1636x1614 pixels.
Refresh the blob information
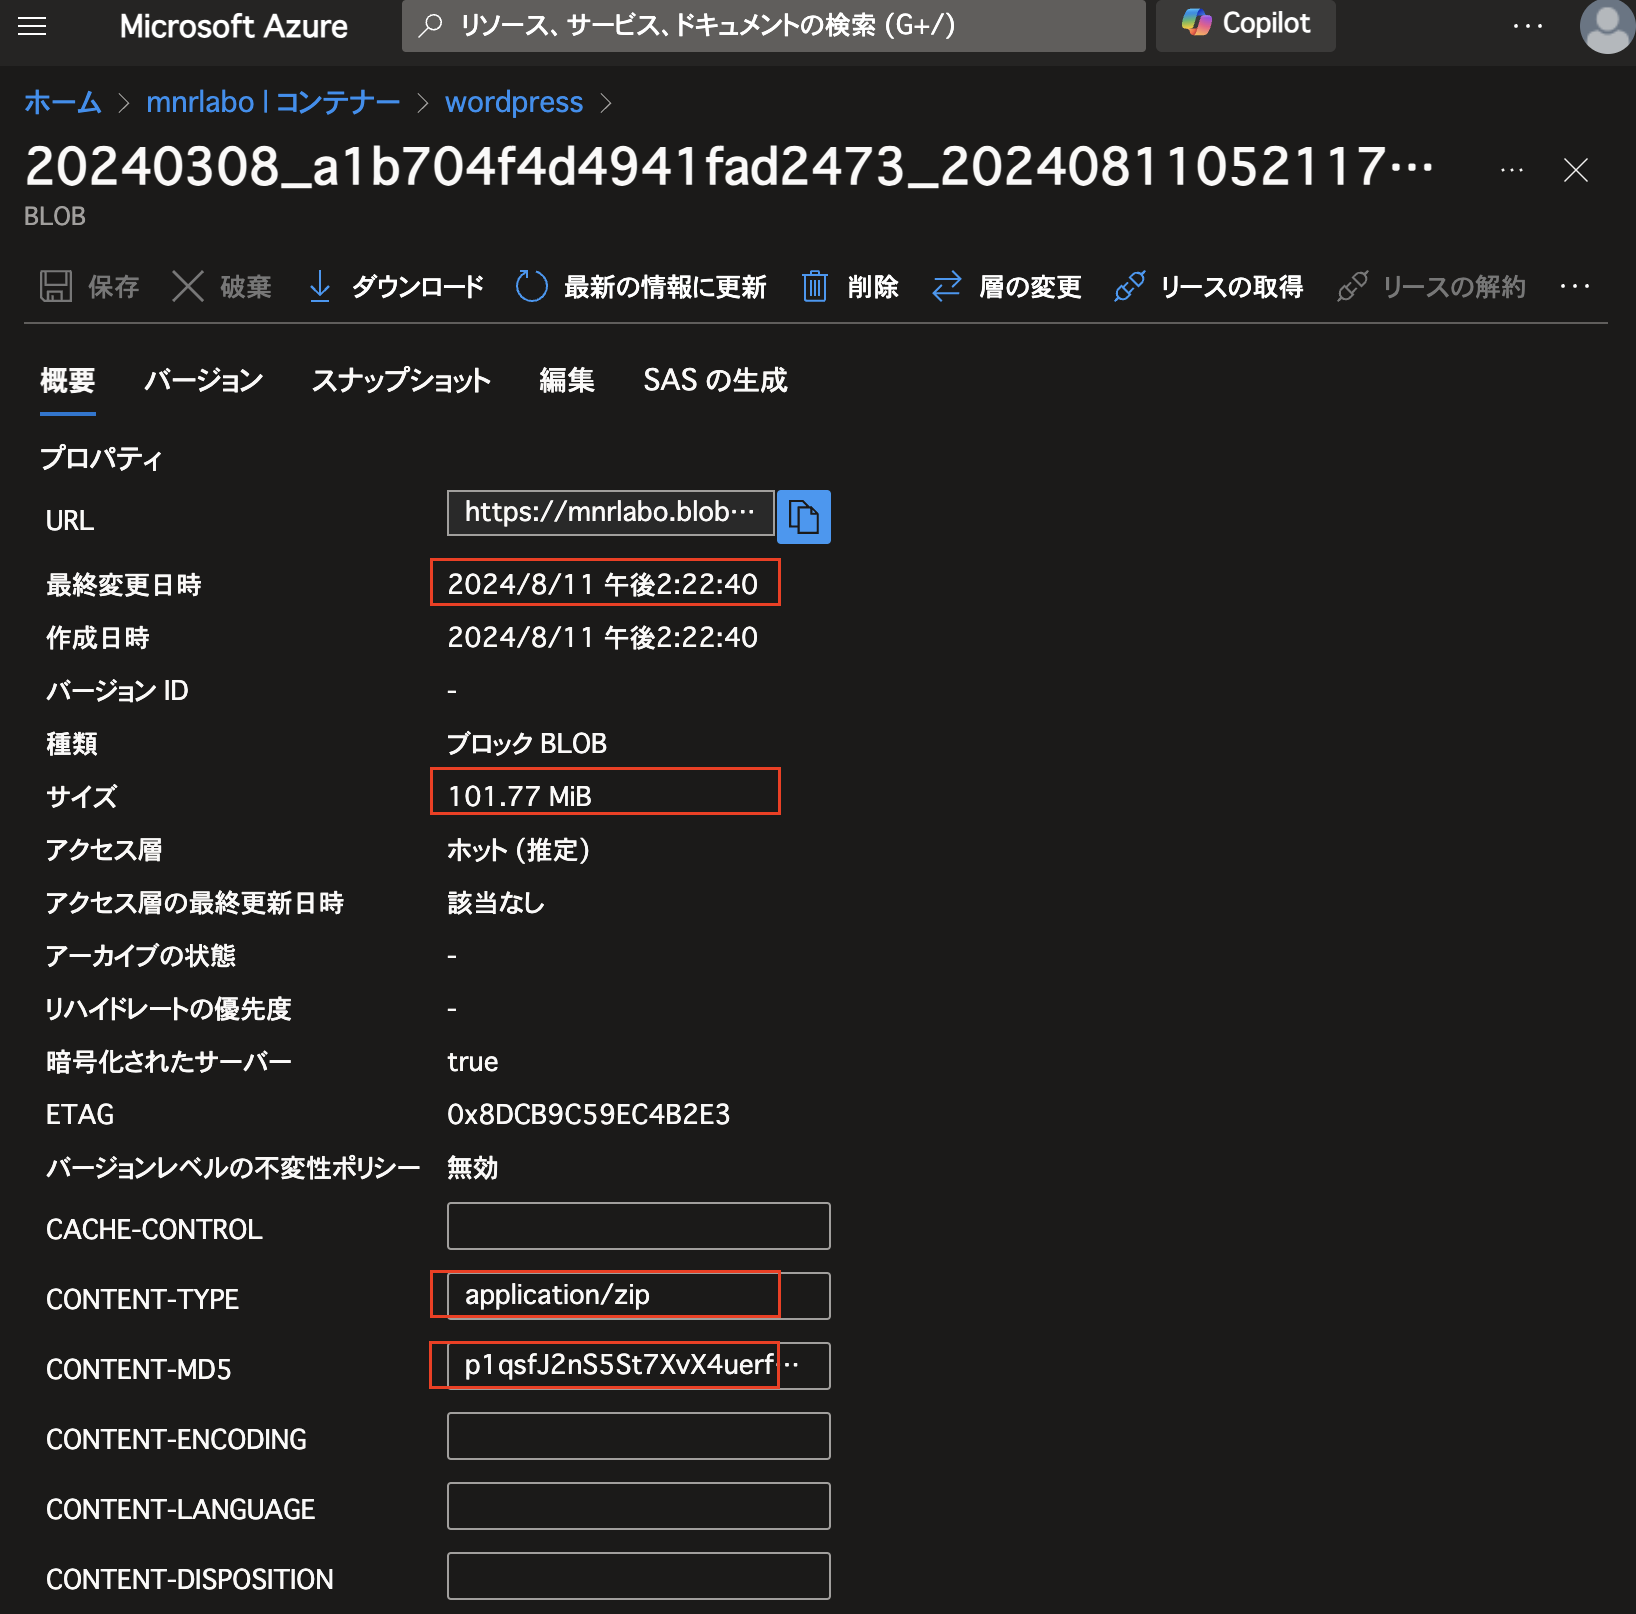tap(642, 287)
